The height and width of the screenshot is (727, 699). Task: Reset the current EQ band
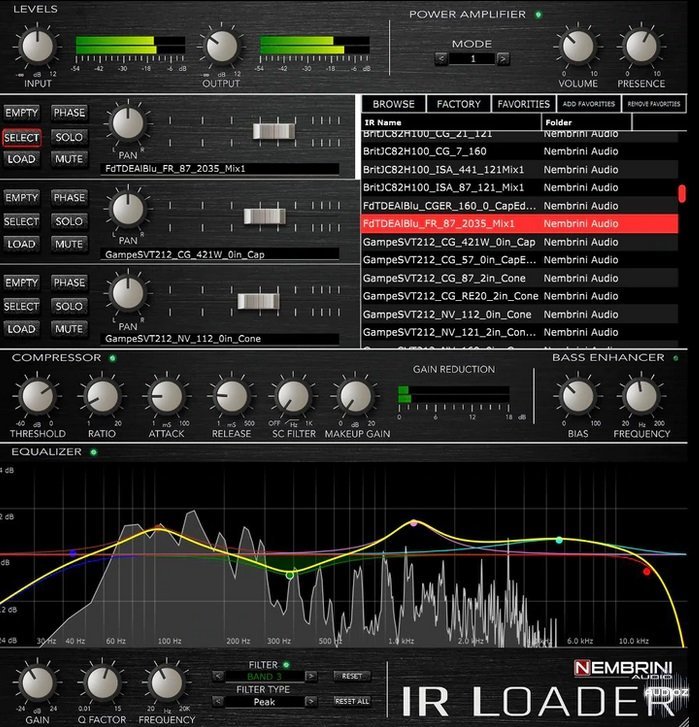(x=352, y=676)
